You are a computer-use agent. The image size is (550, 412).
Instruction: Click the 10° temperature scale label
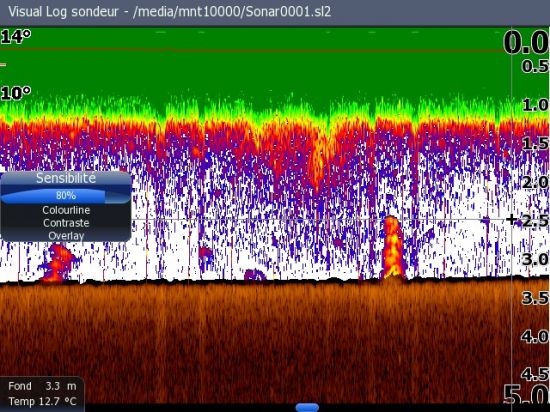click(16, 93)
